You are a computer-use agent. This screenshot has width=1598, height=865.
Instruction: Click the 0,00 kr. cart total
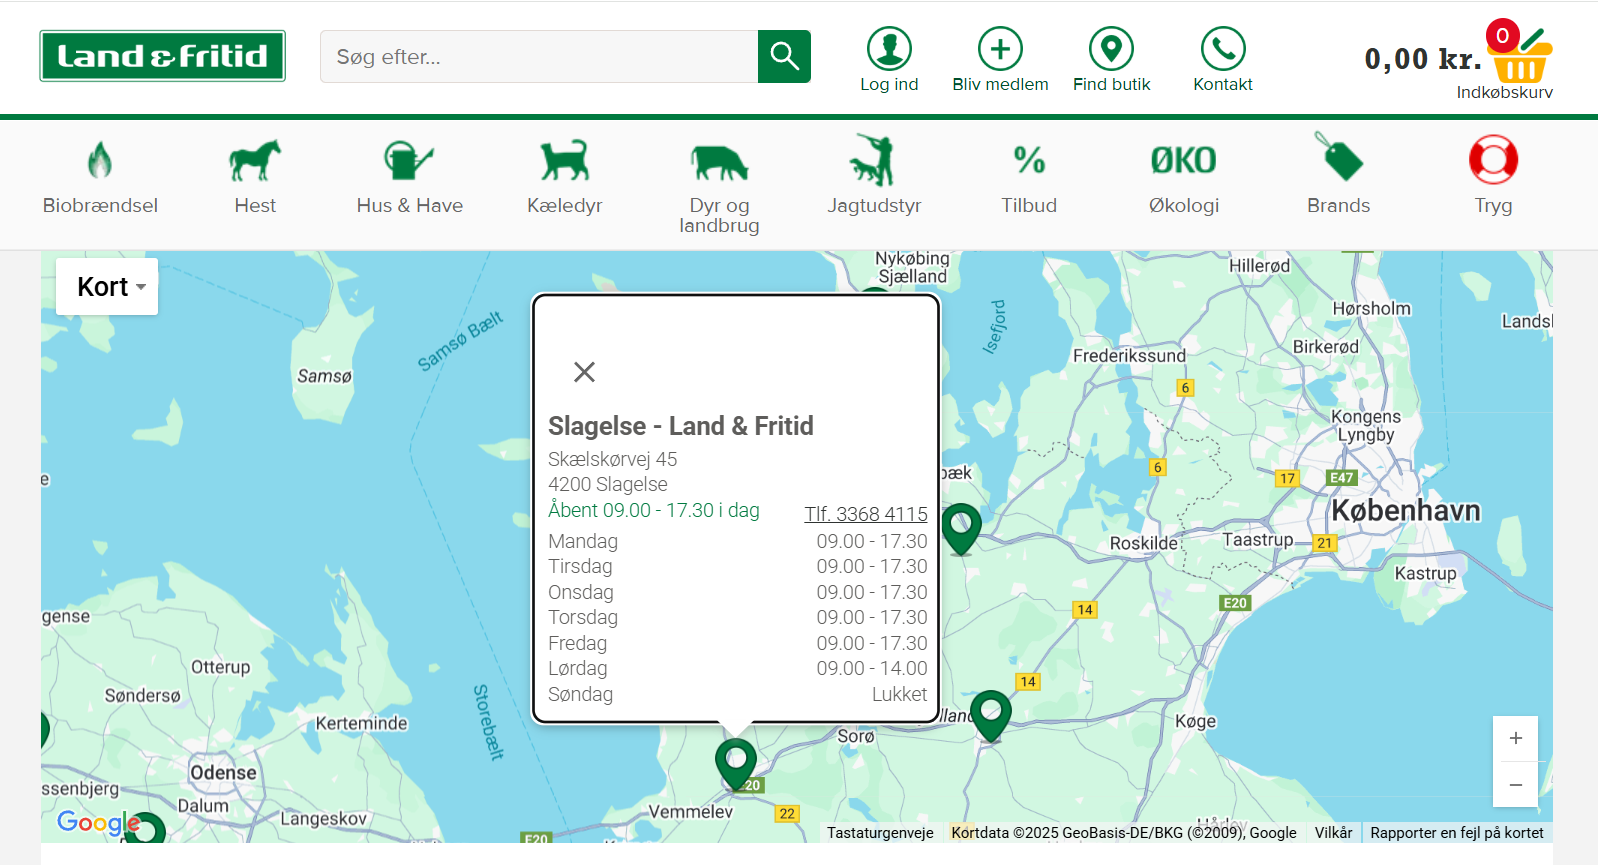1423,59
